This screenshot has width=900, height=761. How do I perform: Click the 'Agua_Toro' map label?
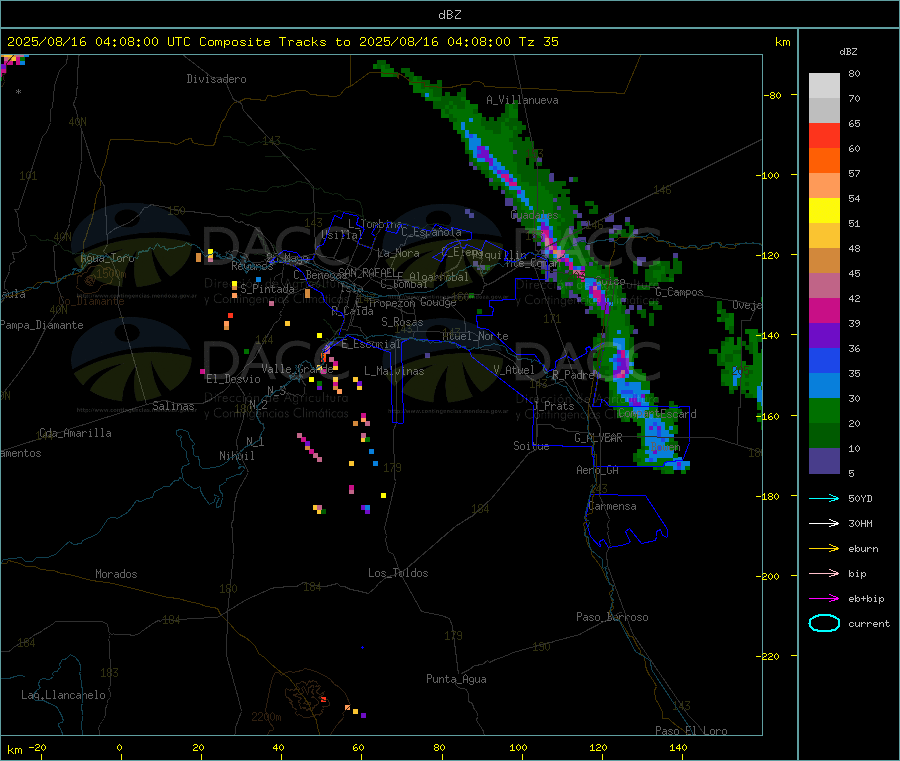(x=107, y=258)
